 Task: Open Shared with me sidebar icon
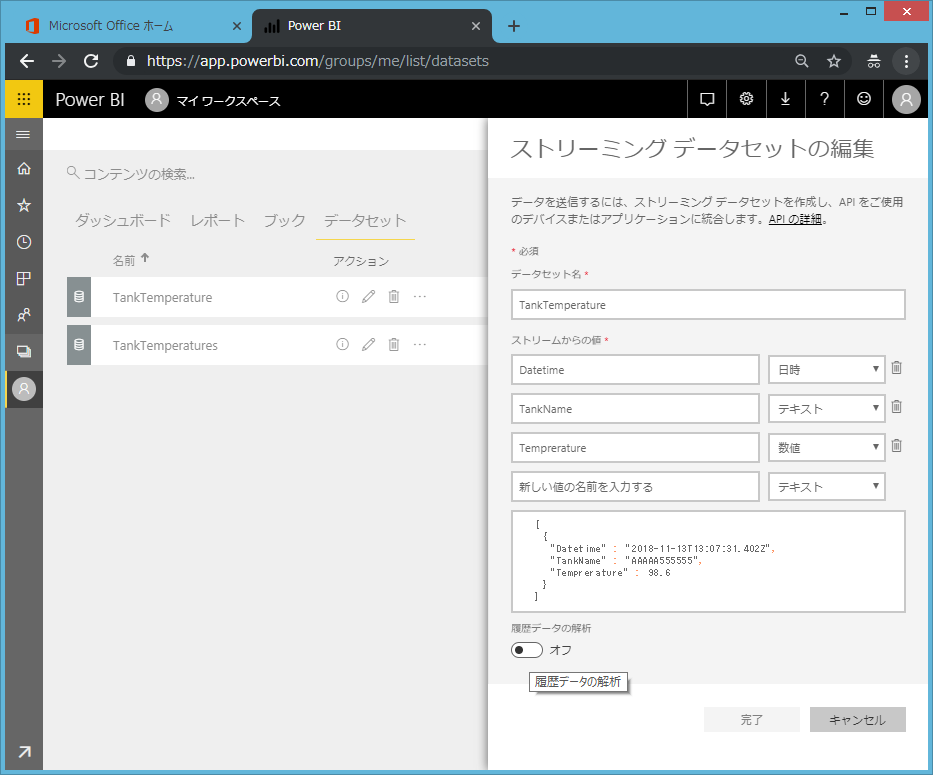(24, 315)
